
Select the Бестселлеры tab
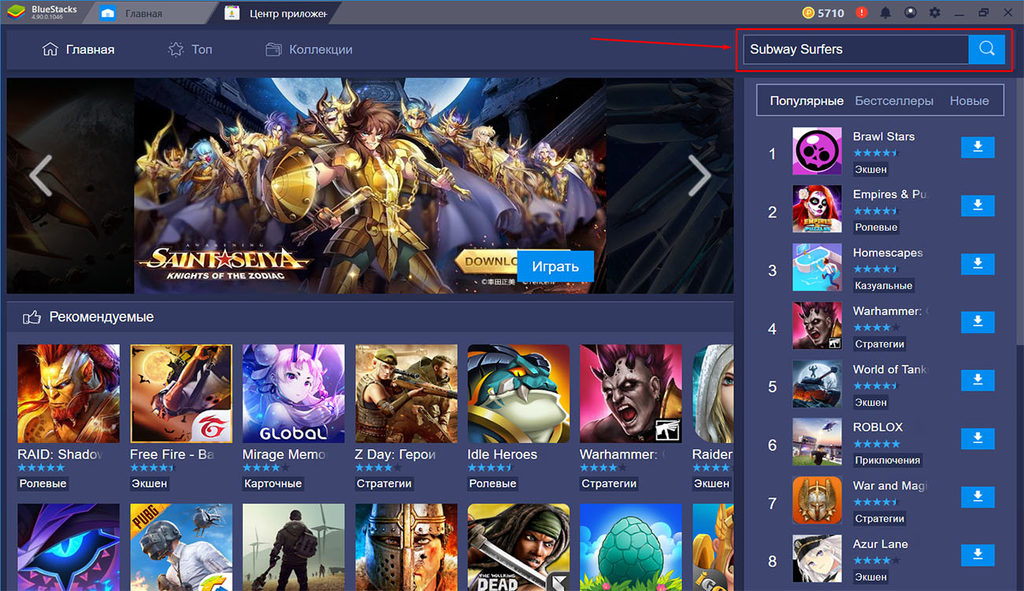[x=894, y=101]
